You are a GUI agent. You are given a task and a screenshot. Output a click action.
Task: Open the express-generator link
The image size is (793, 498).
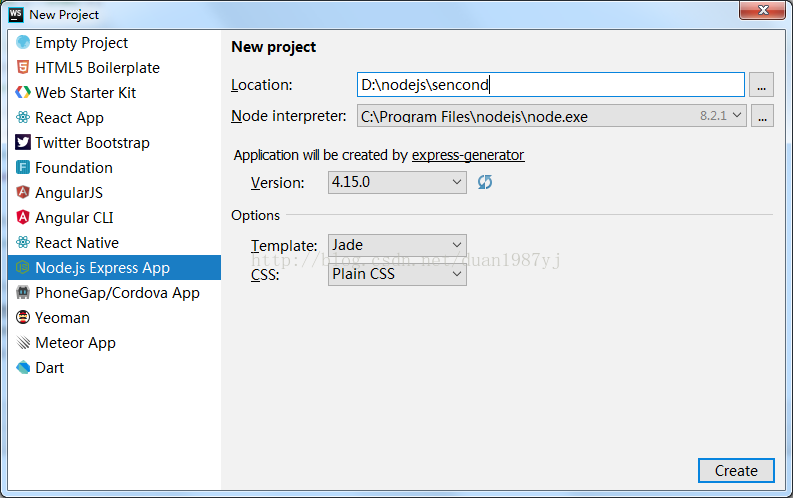[468, 155]
